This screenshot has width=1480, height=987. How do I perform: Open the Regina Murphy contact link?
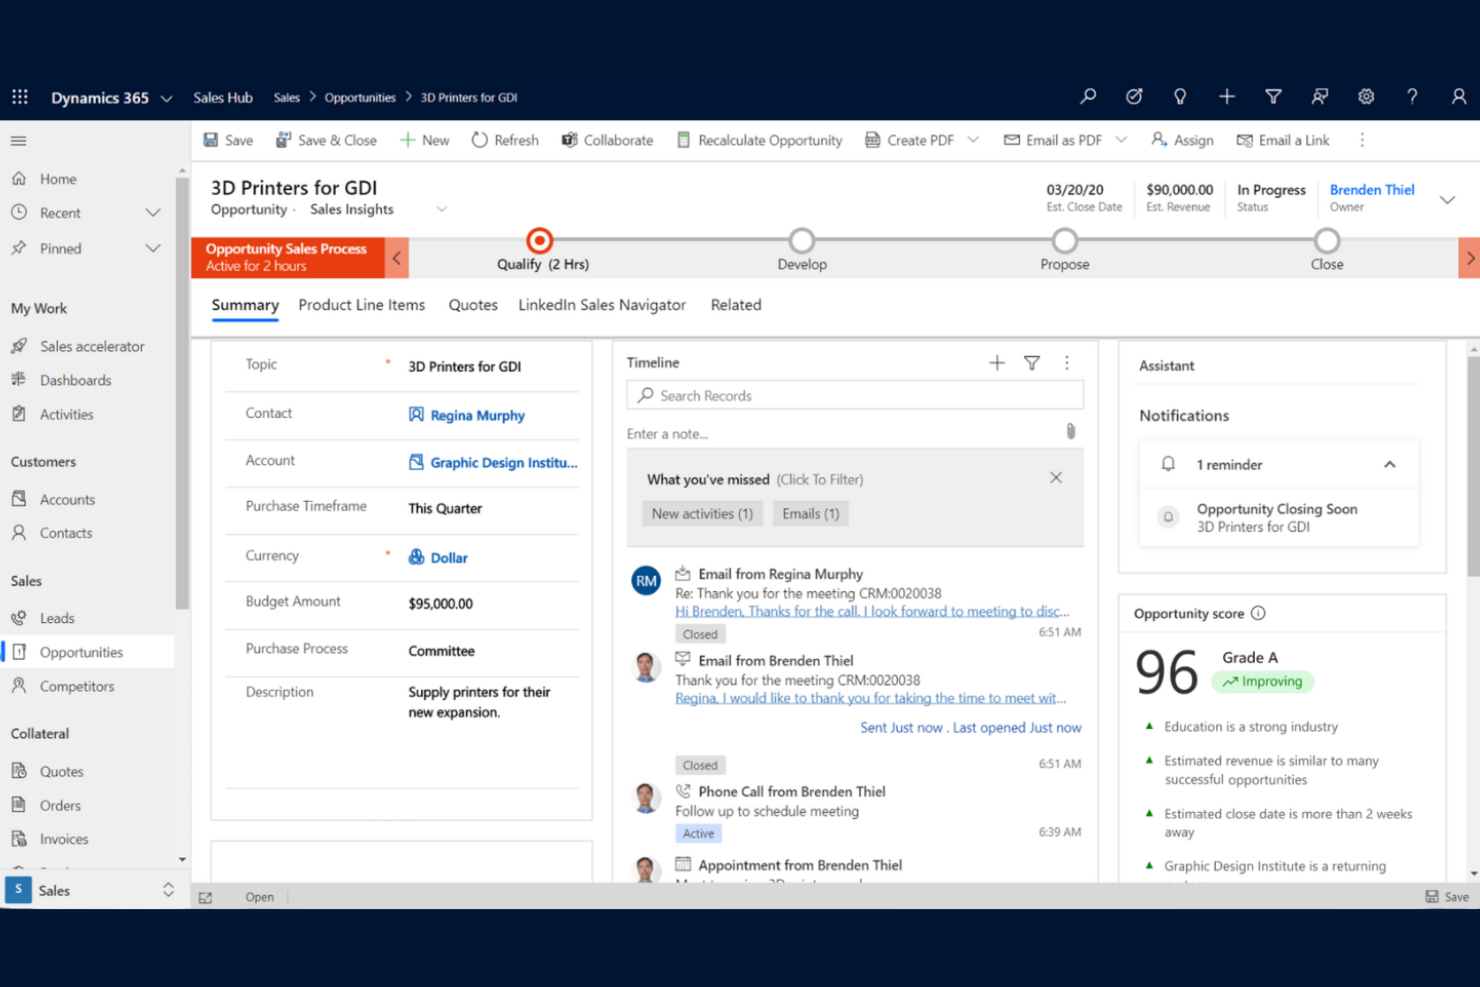pos(477,415)
